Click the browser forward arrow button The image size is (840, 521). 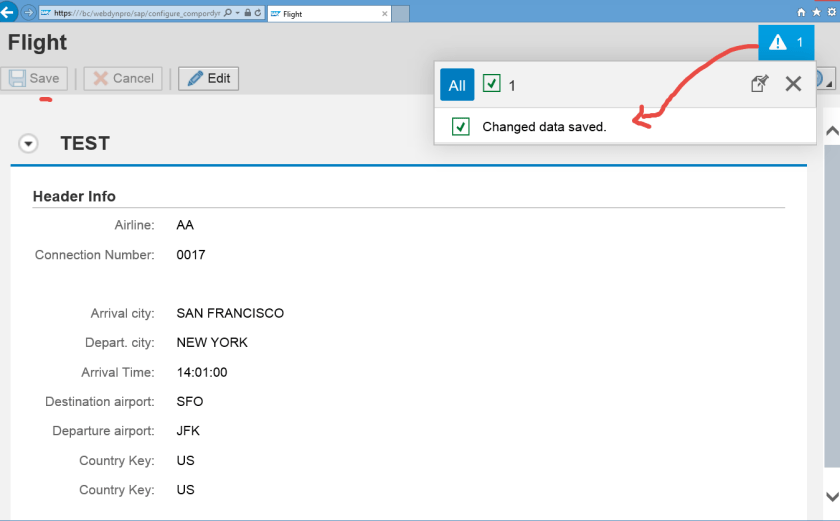click(x=28, y=12)
